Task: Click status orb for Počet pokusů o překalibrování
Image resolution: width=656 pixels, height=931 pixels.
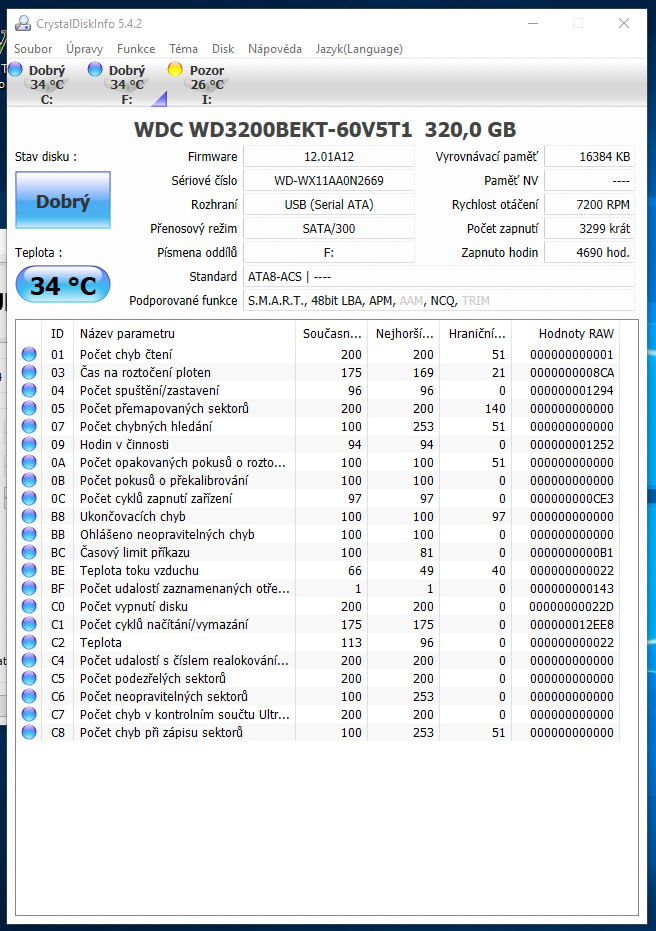Action: click(x=29, y=480)
